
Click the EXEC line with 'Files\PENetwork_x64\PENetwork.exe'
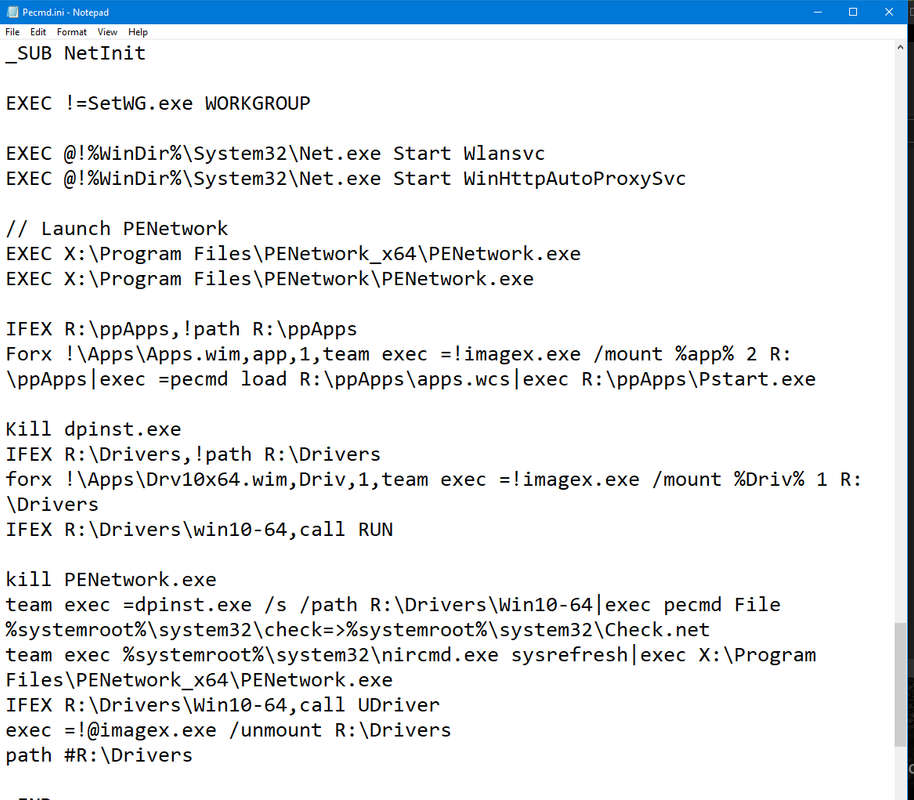tap(293, 254)
